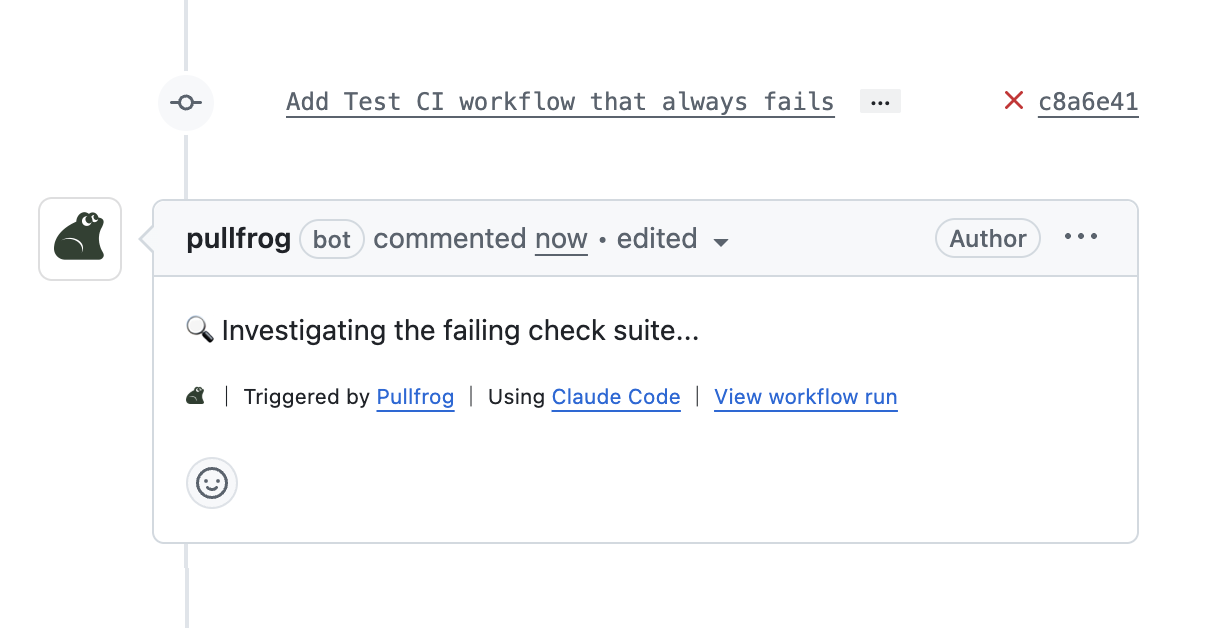Open the View workflow run link
Image resolution: width=1211 pixels, height=628 pixels.
tap(806, 397)
